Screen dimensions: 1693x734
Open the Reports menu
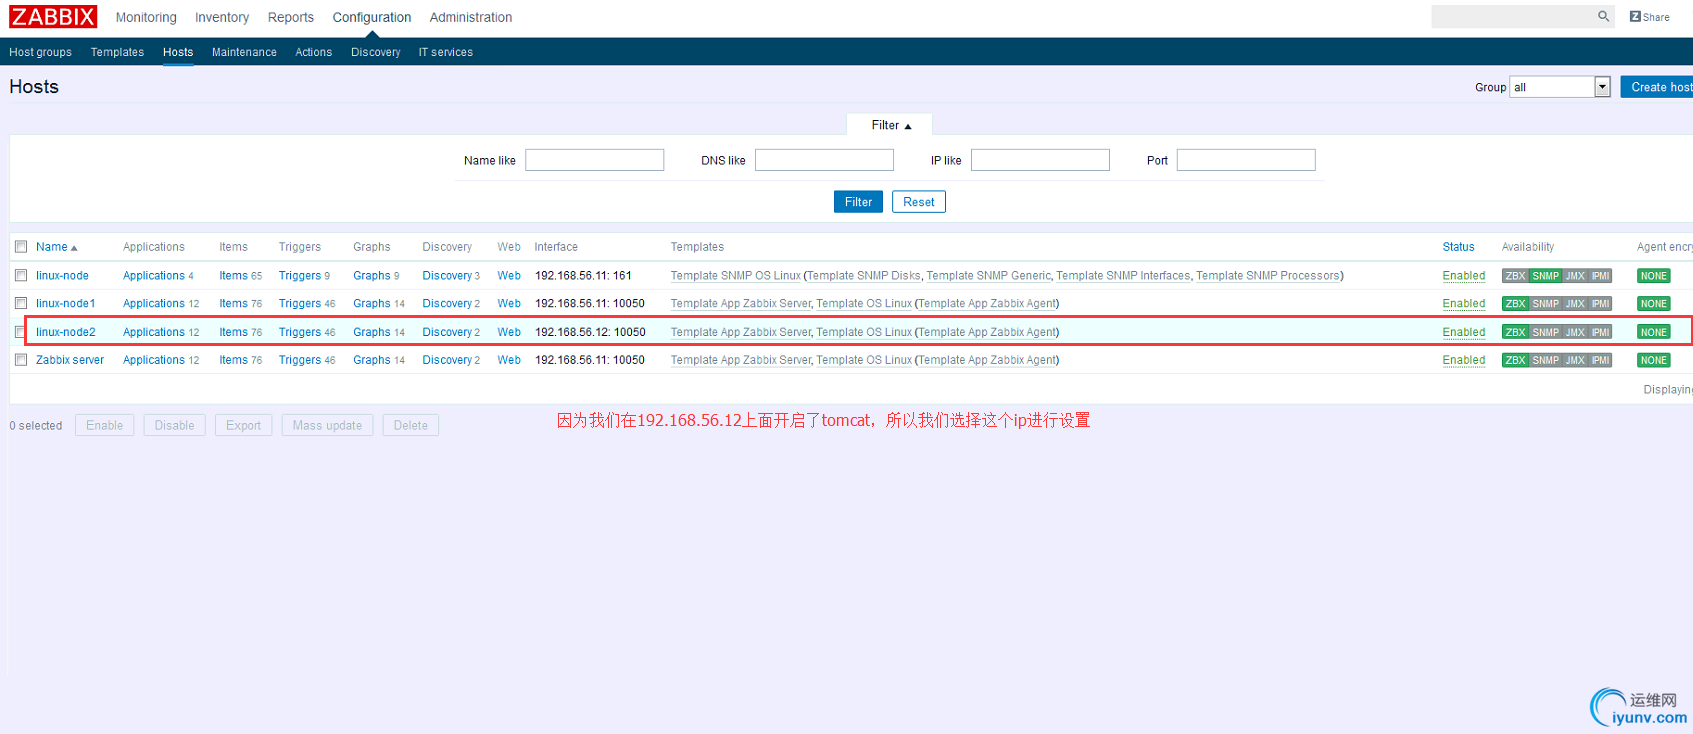(291, 17)
